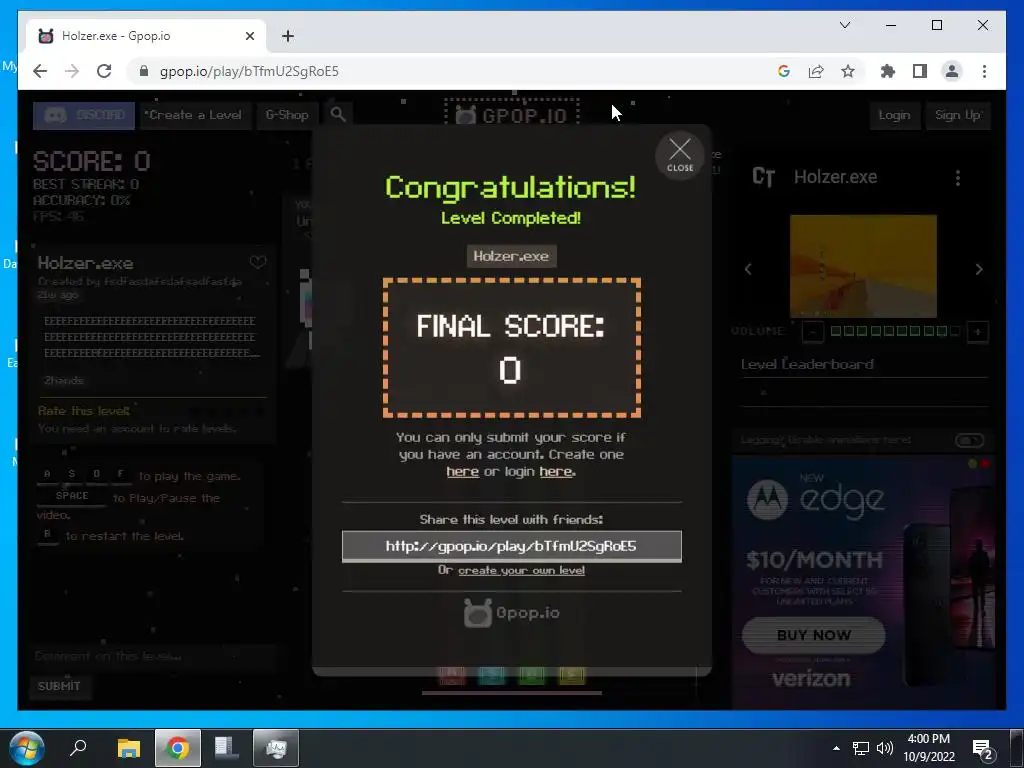Click the 'here' link to create an account

[462, 472]
